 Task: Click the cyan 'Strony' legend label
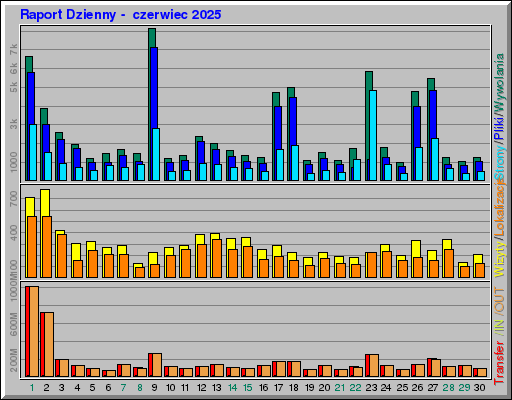(x=499, y=162)
